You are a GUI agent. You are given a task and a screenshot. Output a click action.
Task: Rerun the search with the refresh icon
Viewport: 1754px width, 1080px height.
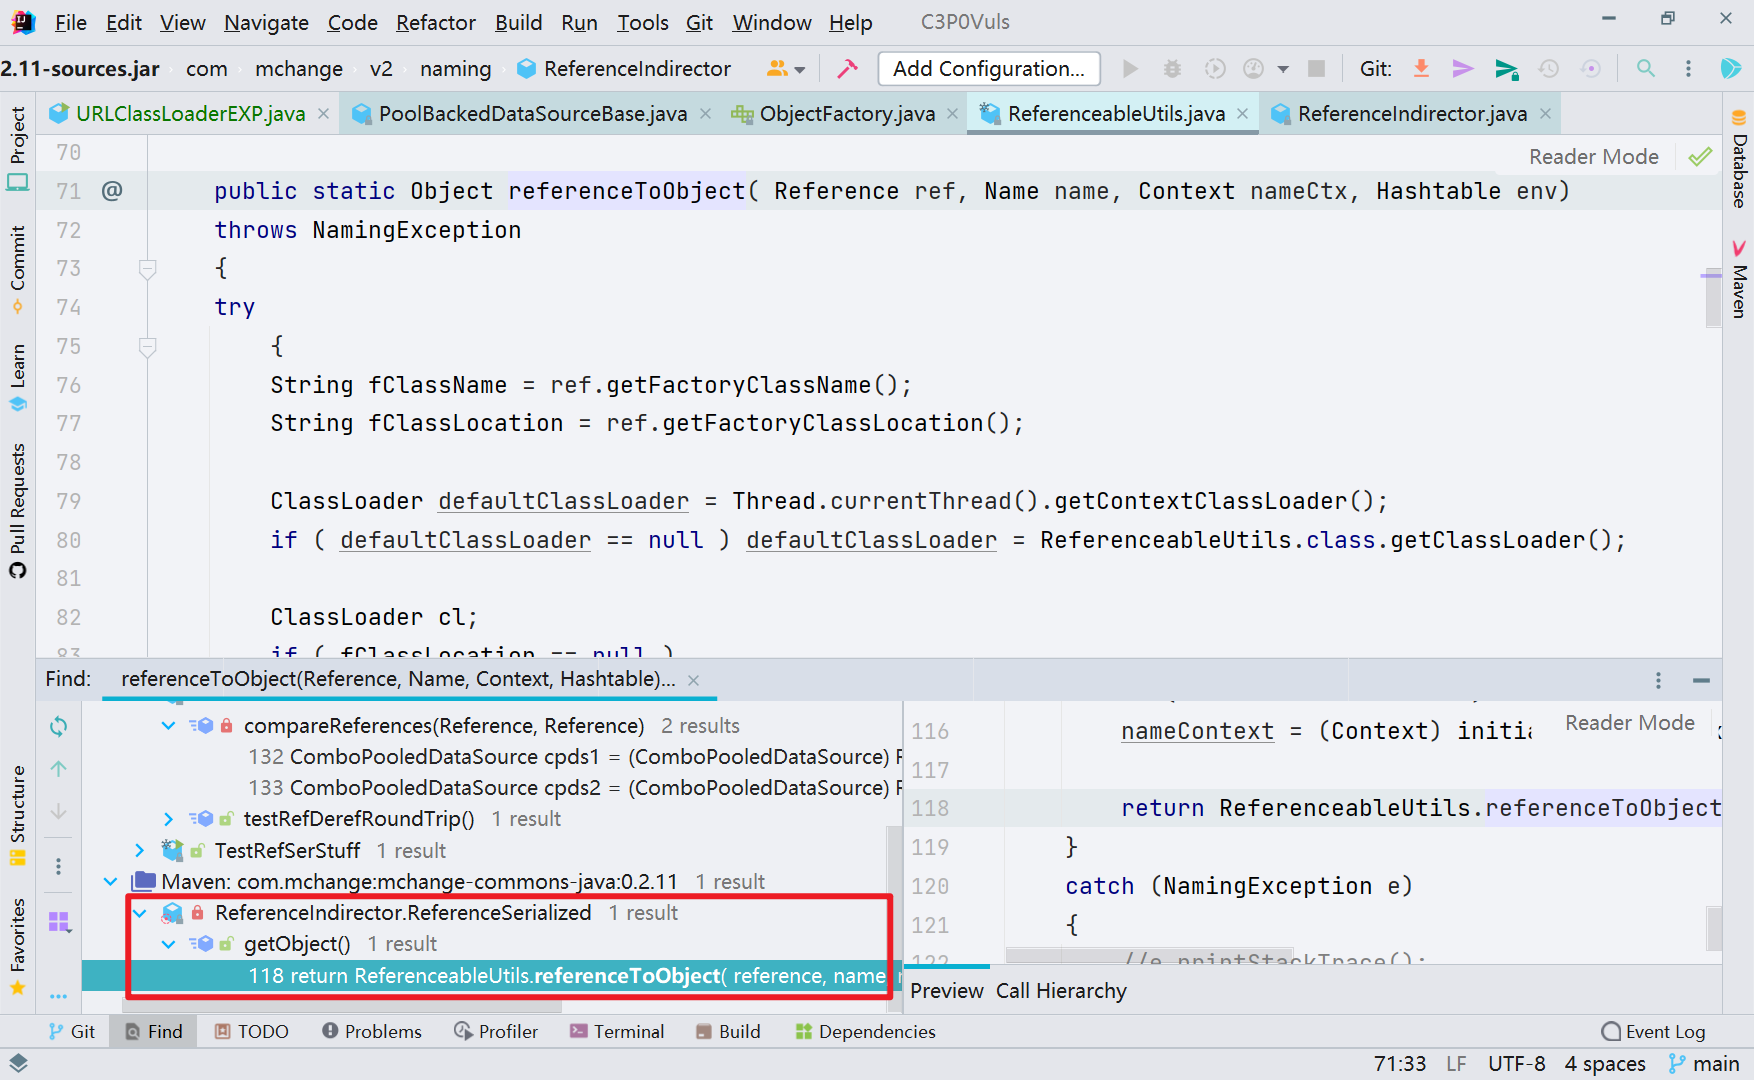tap(58, 726)
